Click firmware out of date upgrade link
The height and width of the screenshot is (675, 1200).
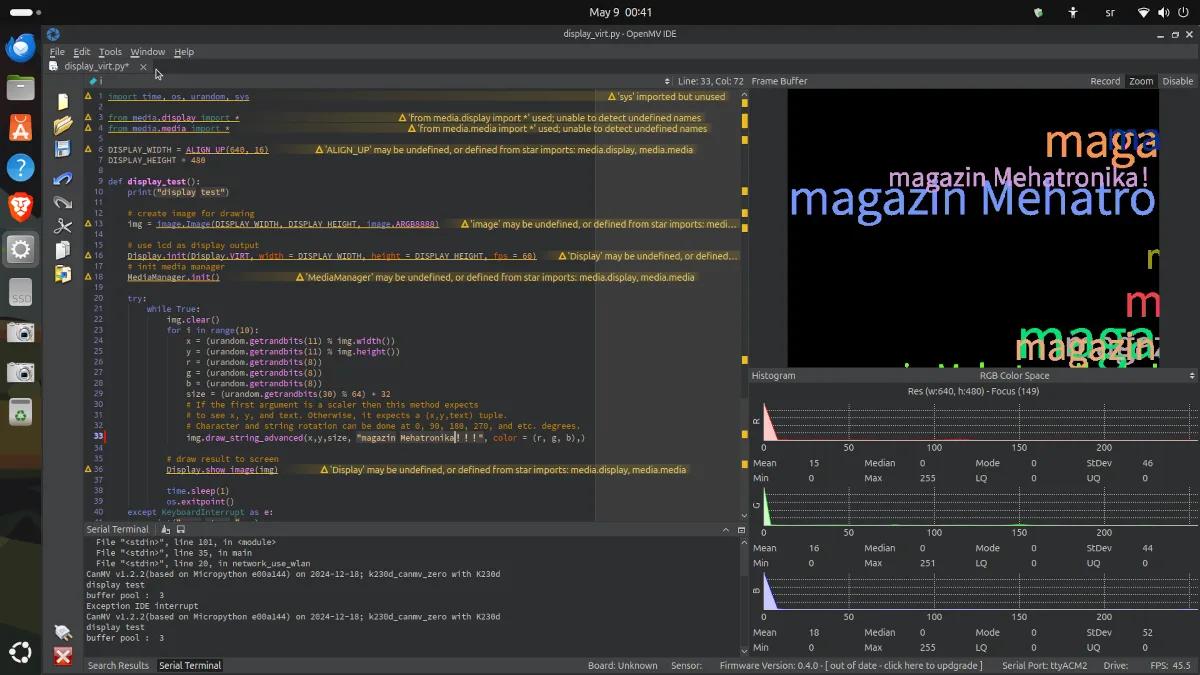click(850, 665)
